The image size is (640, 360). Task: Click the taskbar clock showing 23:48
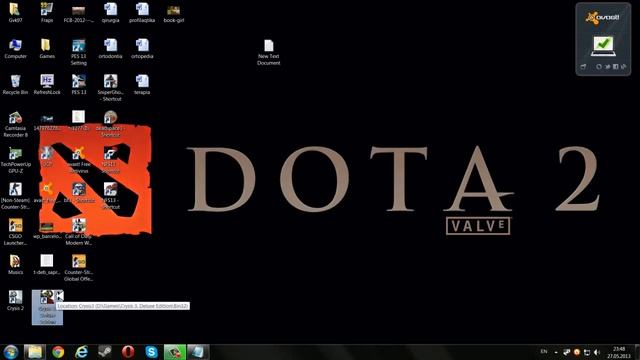pyautogui.click(x=619, y=352)
